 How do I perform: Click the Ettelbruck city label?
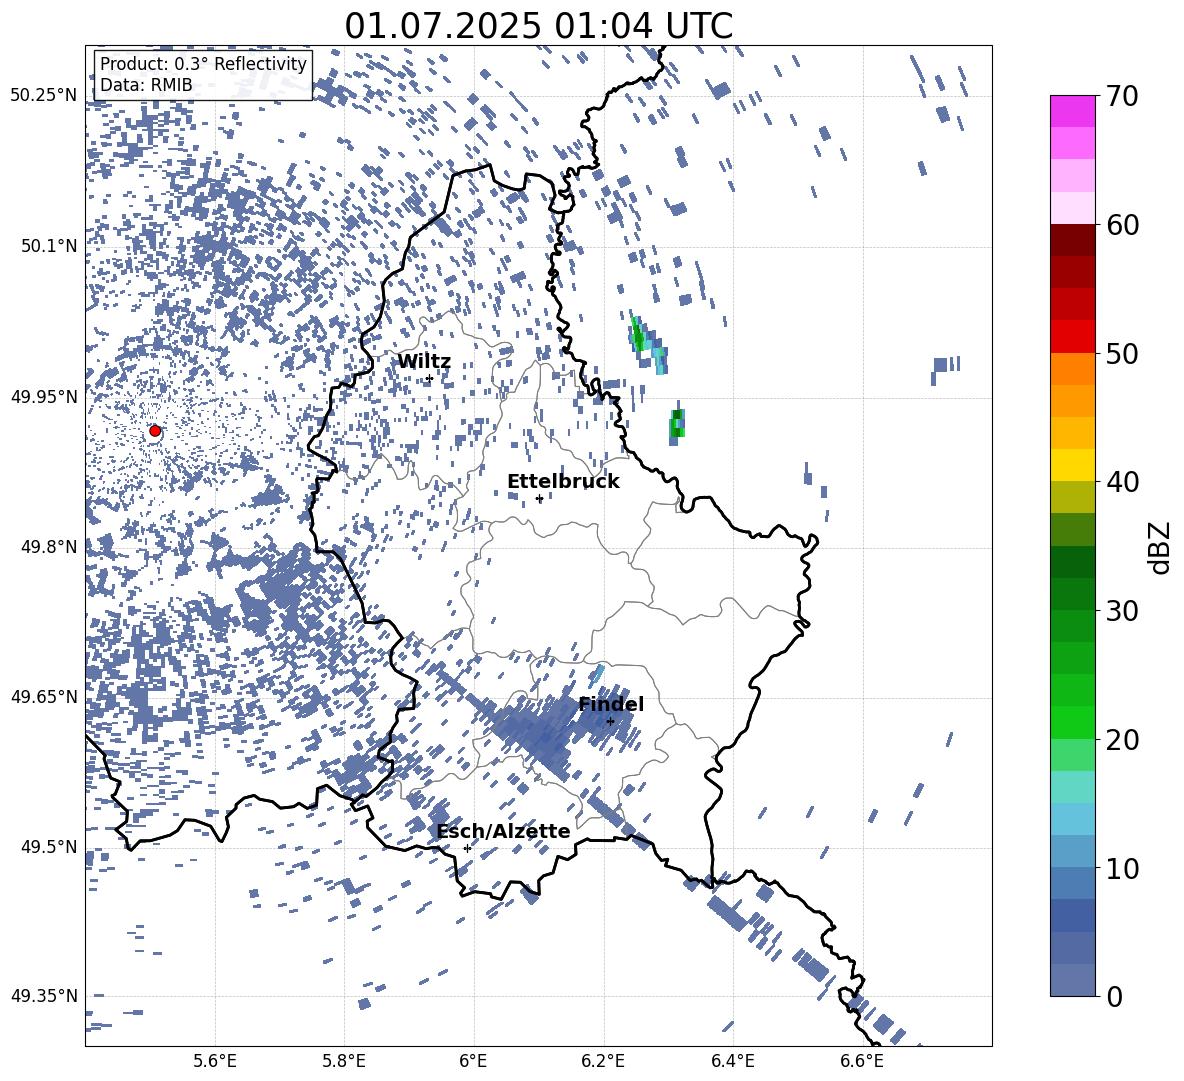pyautogui.click(x=563, y=482)
